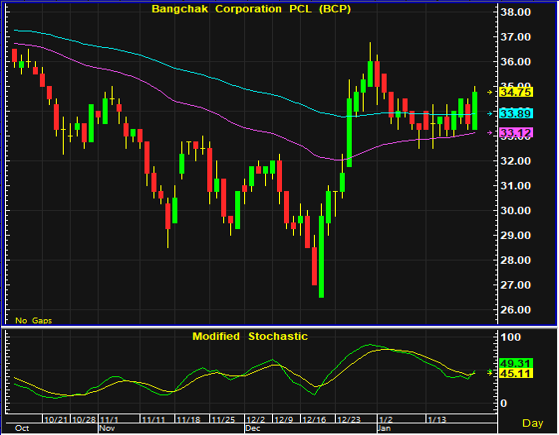
Task: Select the 1/13 date marker on axis
Action: pos(437,420)
